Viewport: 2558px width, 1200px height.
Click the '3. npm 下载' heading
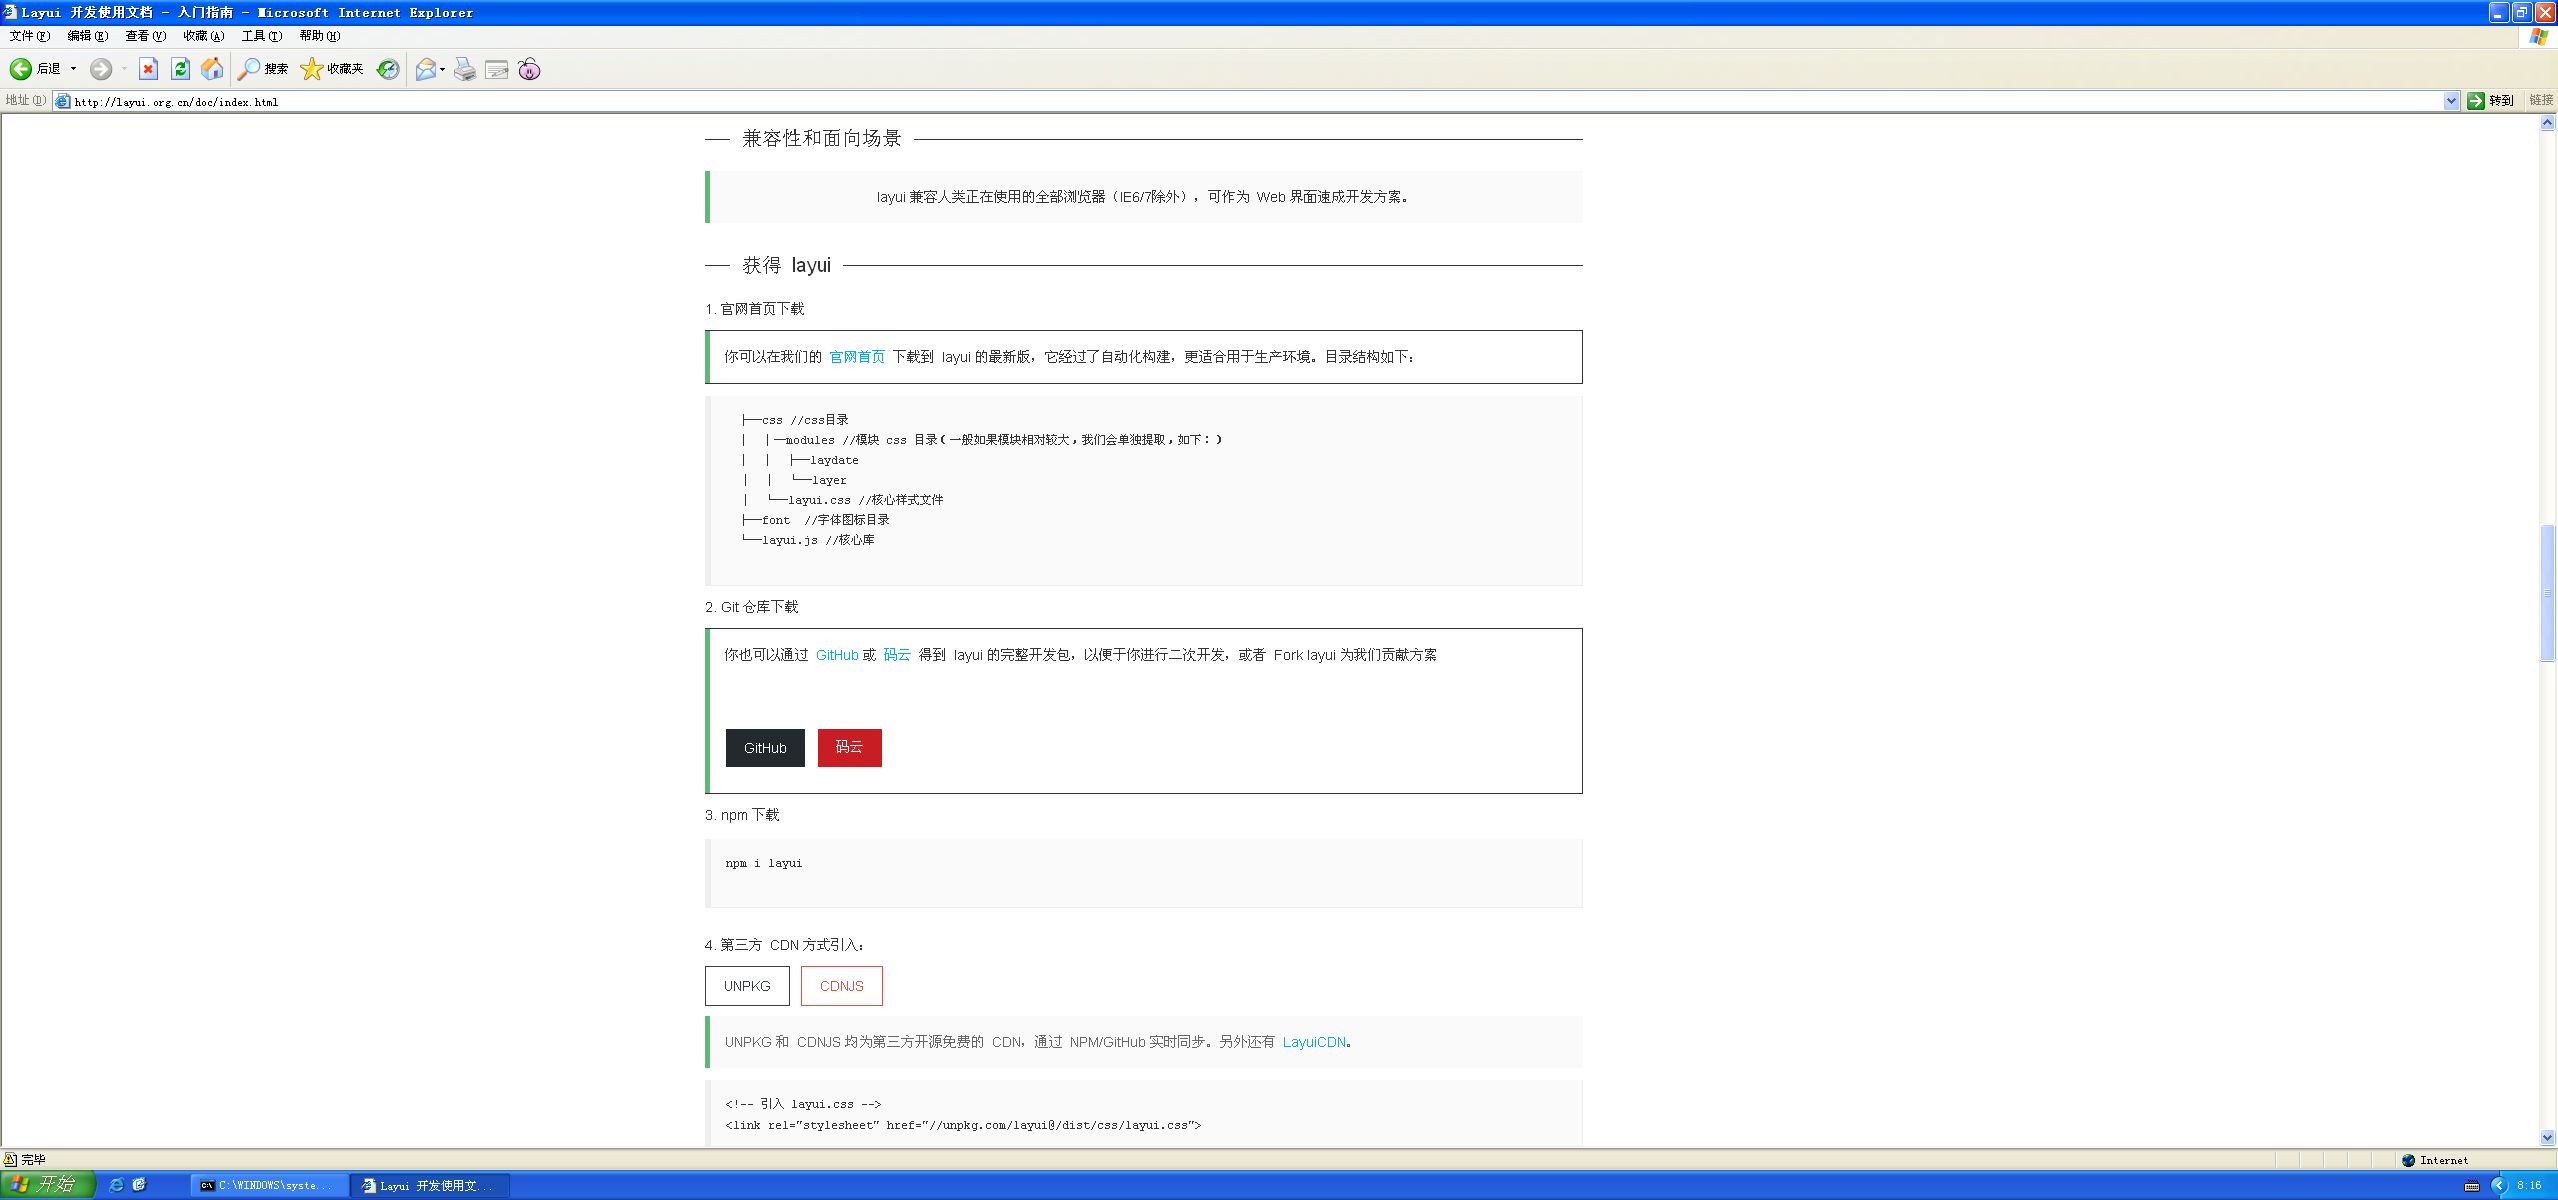pyautogui.click(x=741, y=815)
